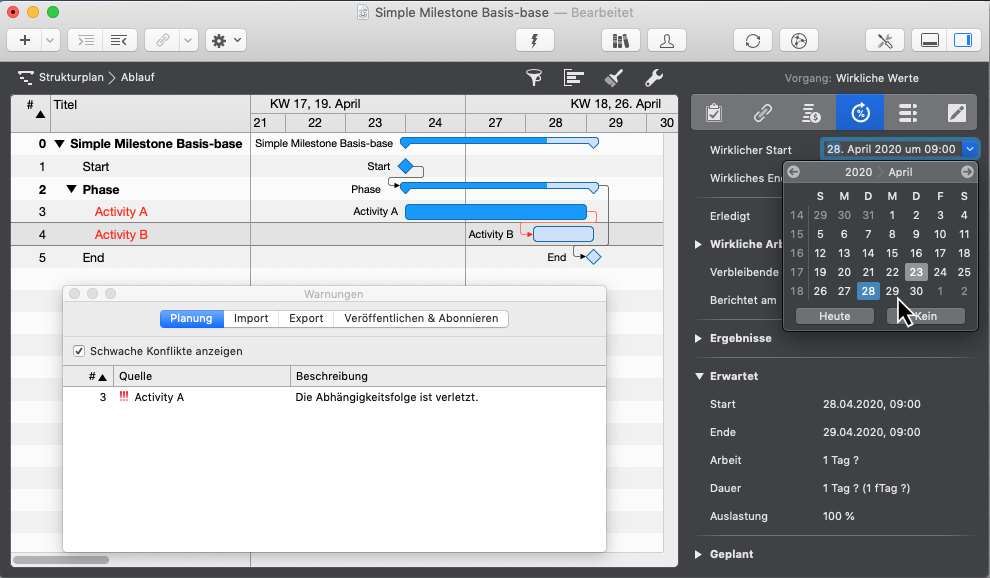Viewport: 990px width, 578px height.
Task: Switch to the Import tab
Action: 251,319
